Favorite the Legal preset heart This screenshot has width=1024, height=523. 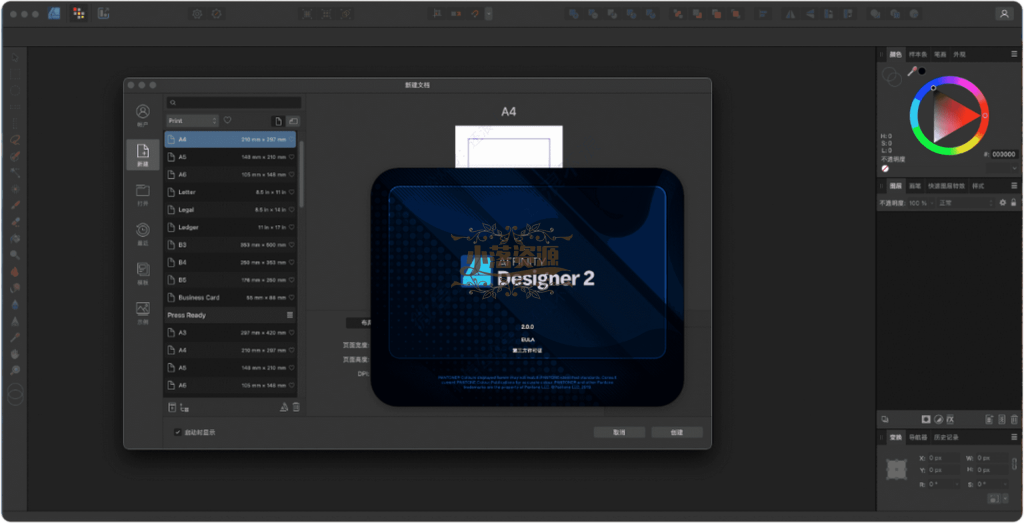click(x=291, y=210)
